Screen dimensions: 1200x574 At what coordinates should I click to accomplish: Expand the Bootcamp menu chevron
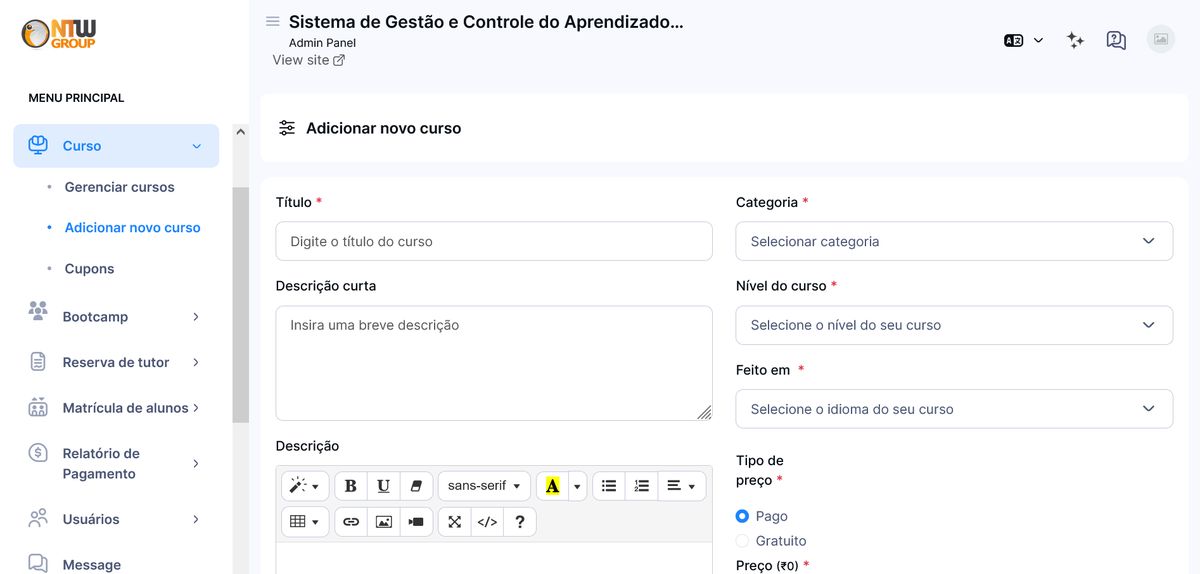[x=196, y=317]
